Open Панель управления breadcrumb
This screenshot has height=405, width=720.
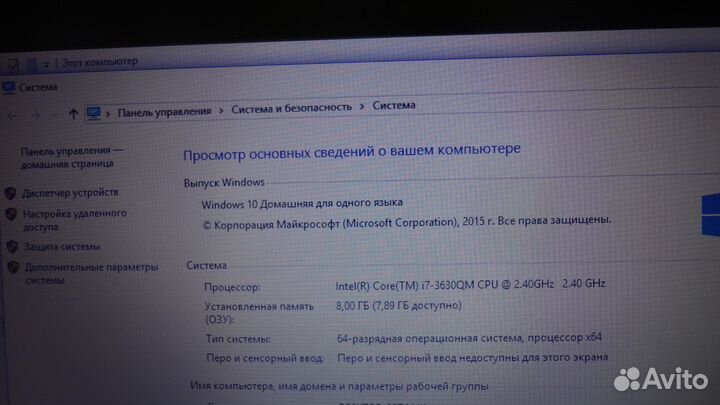click(164, 112)
